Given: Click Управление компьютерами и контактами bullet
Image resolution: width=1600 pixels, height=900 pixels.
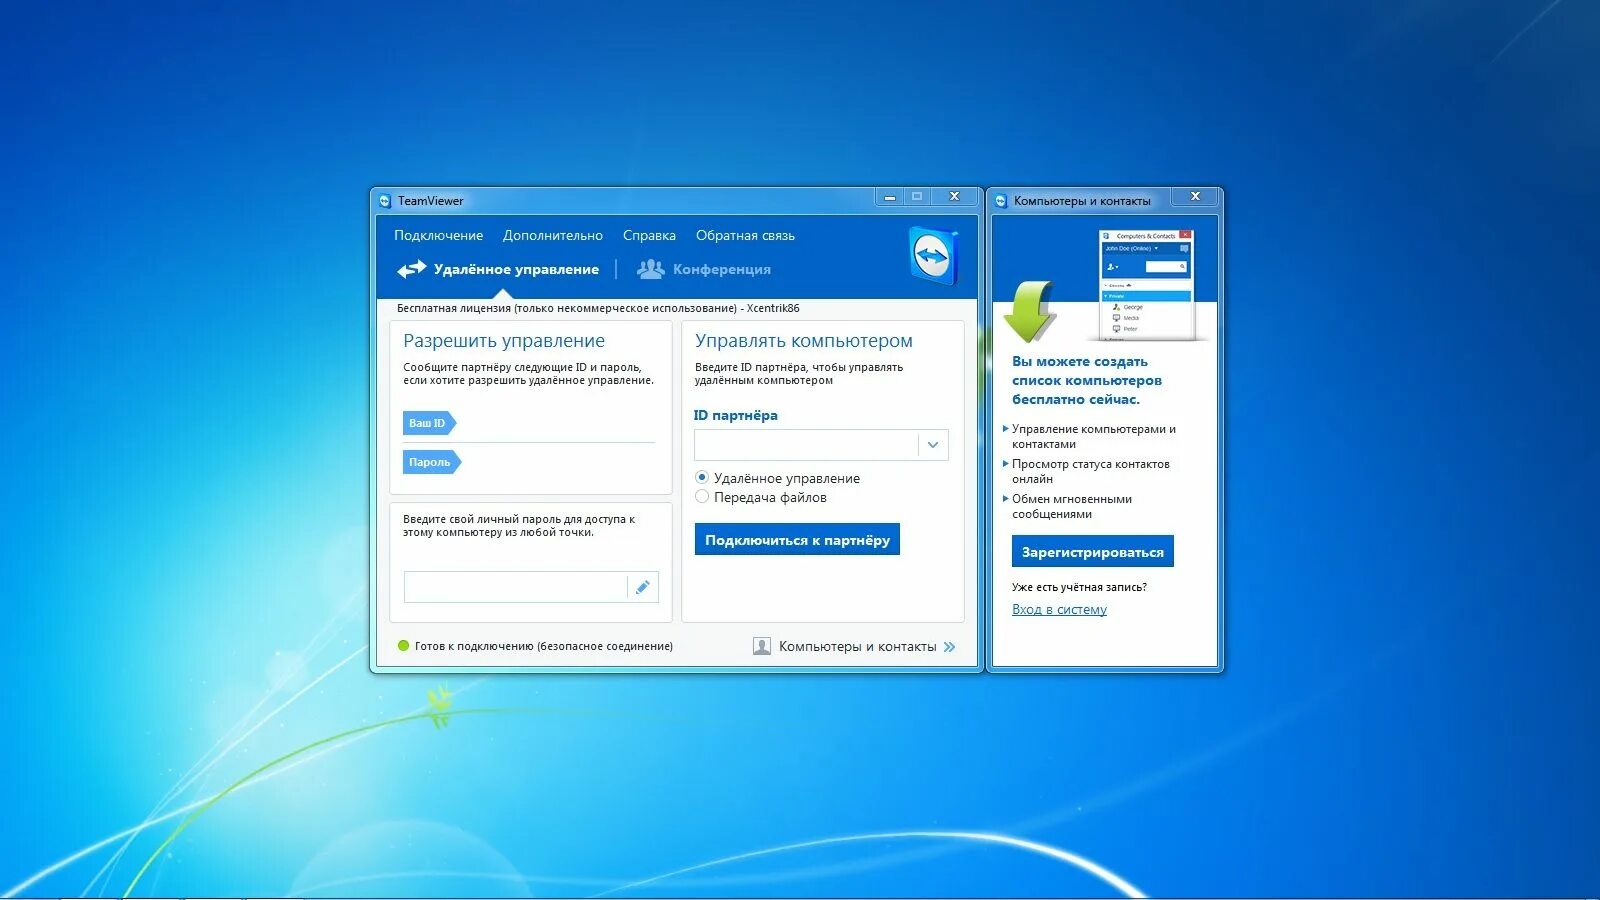Looking at the screenshot, I should point(1093,436).
